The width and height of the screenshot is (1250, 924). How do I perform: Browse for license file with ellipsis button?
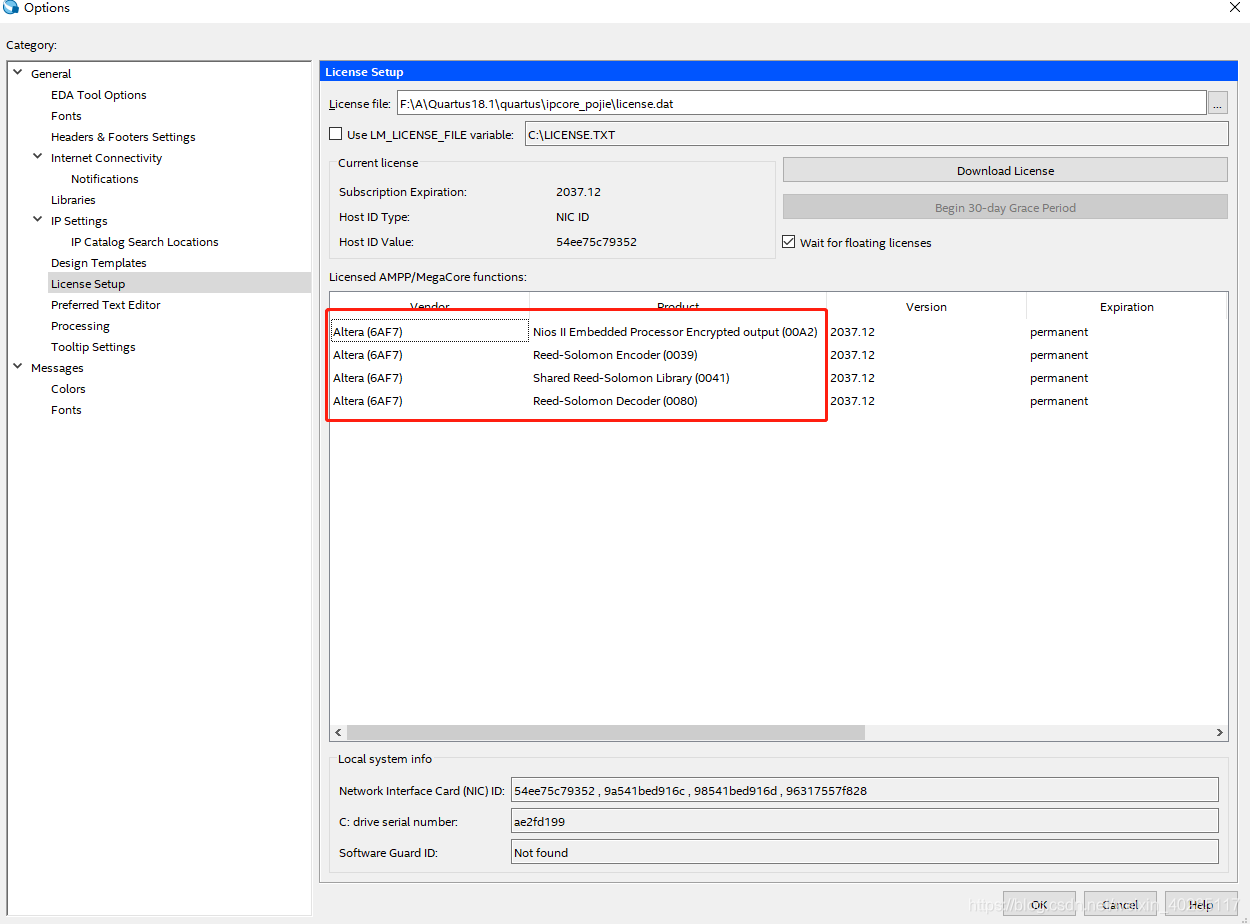click(x=1217, y=103)
